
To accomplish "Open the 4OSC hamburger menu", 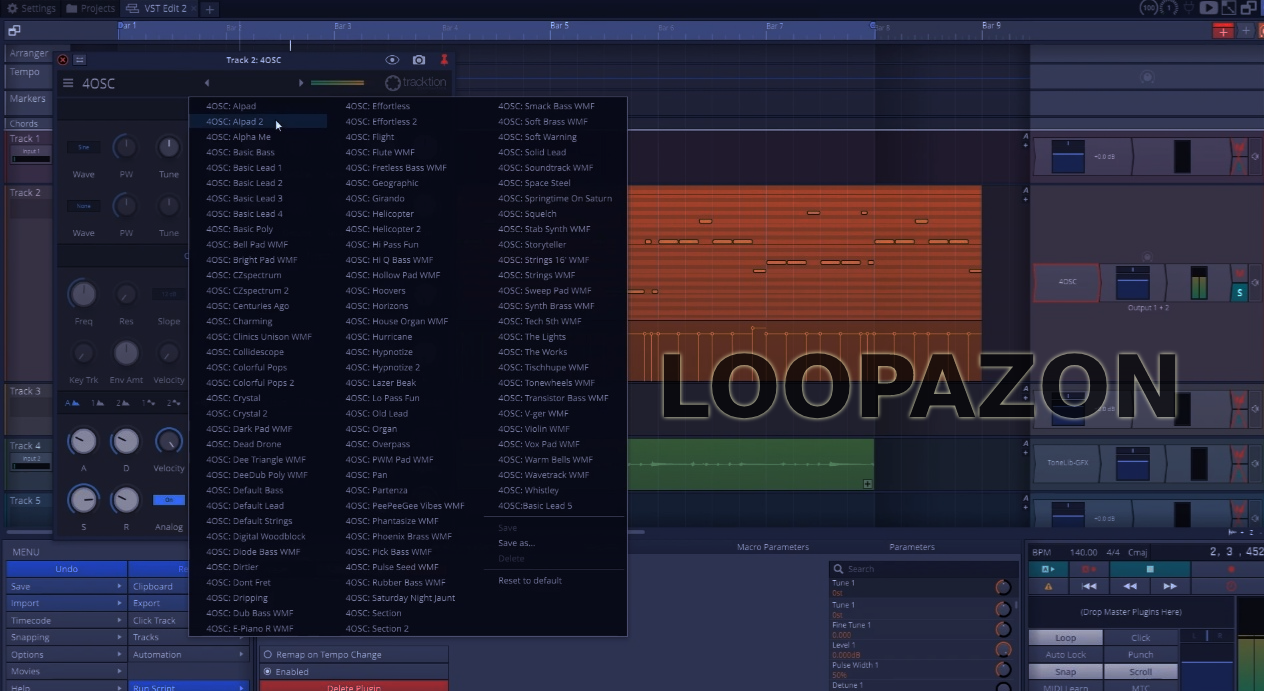I will click(x=68, y=83).
